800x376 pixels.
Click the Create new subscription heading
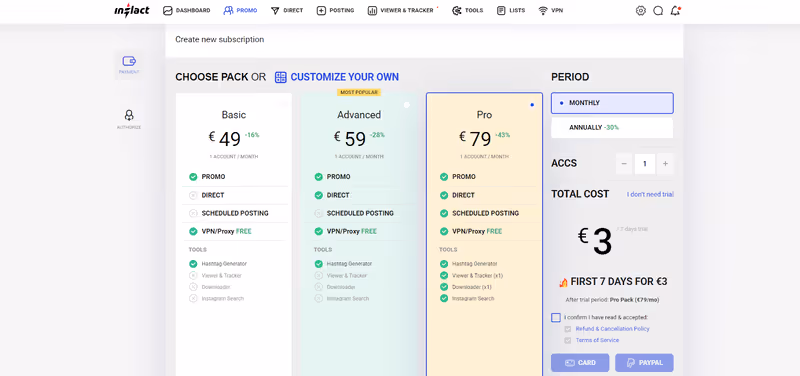[219, 39]
